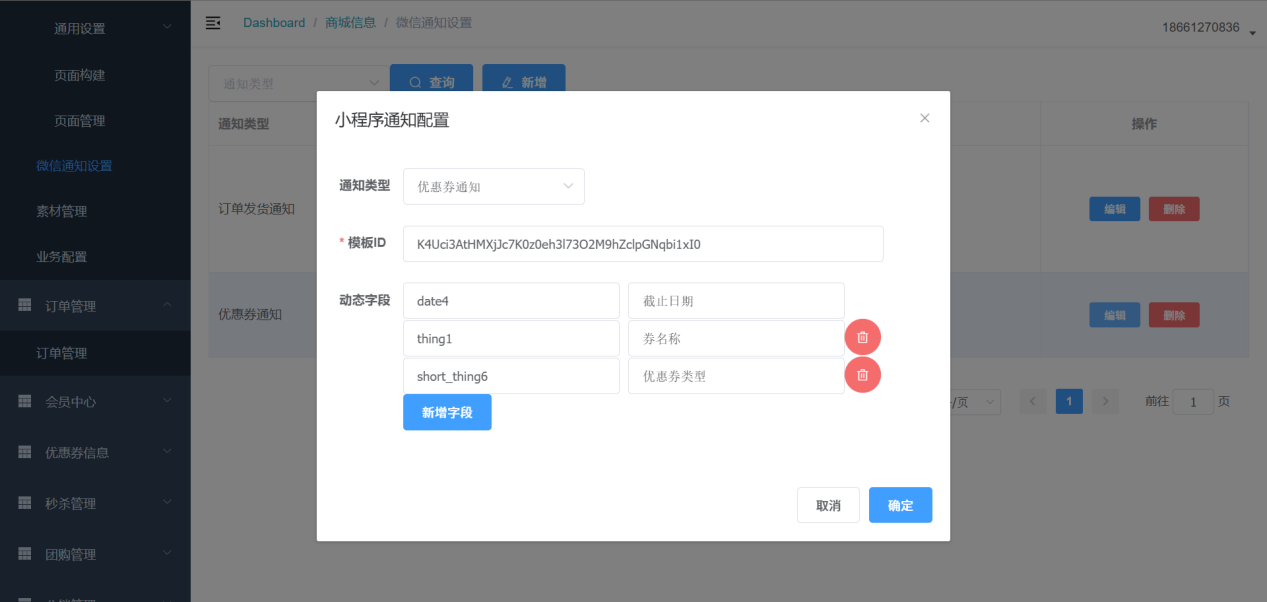Open 业务配置 in the sidebar

(62, 257)
